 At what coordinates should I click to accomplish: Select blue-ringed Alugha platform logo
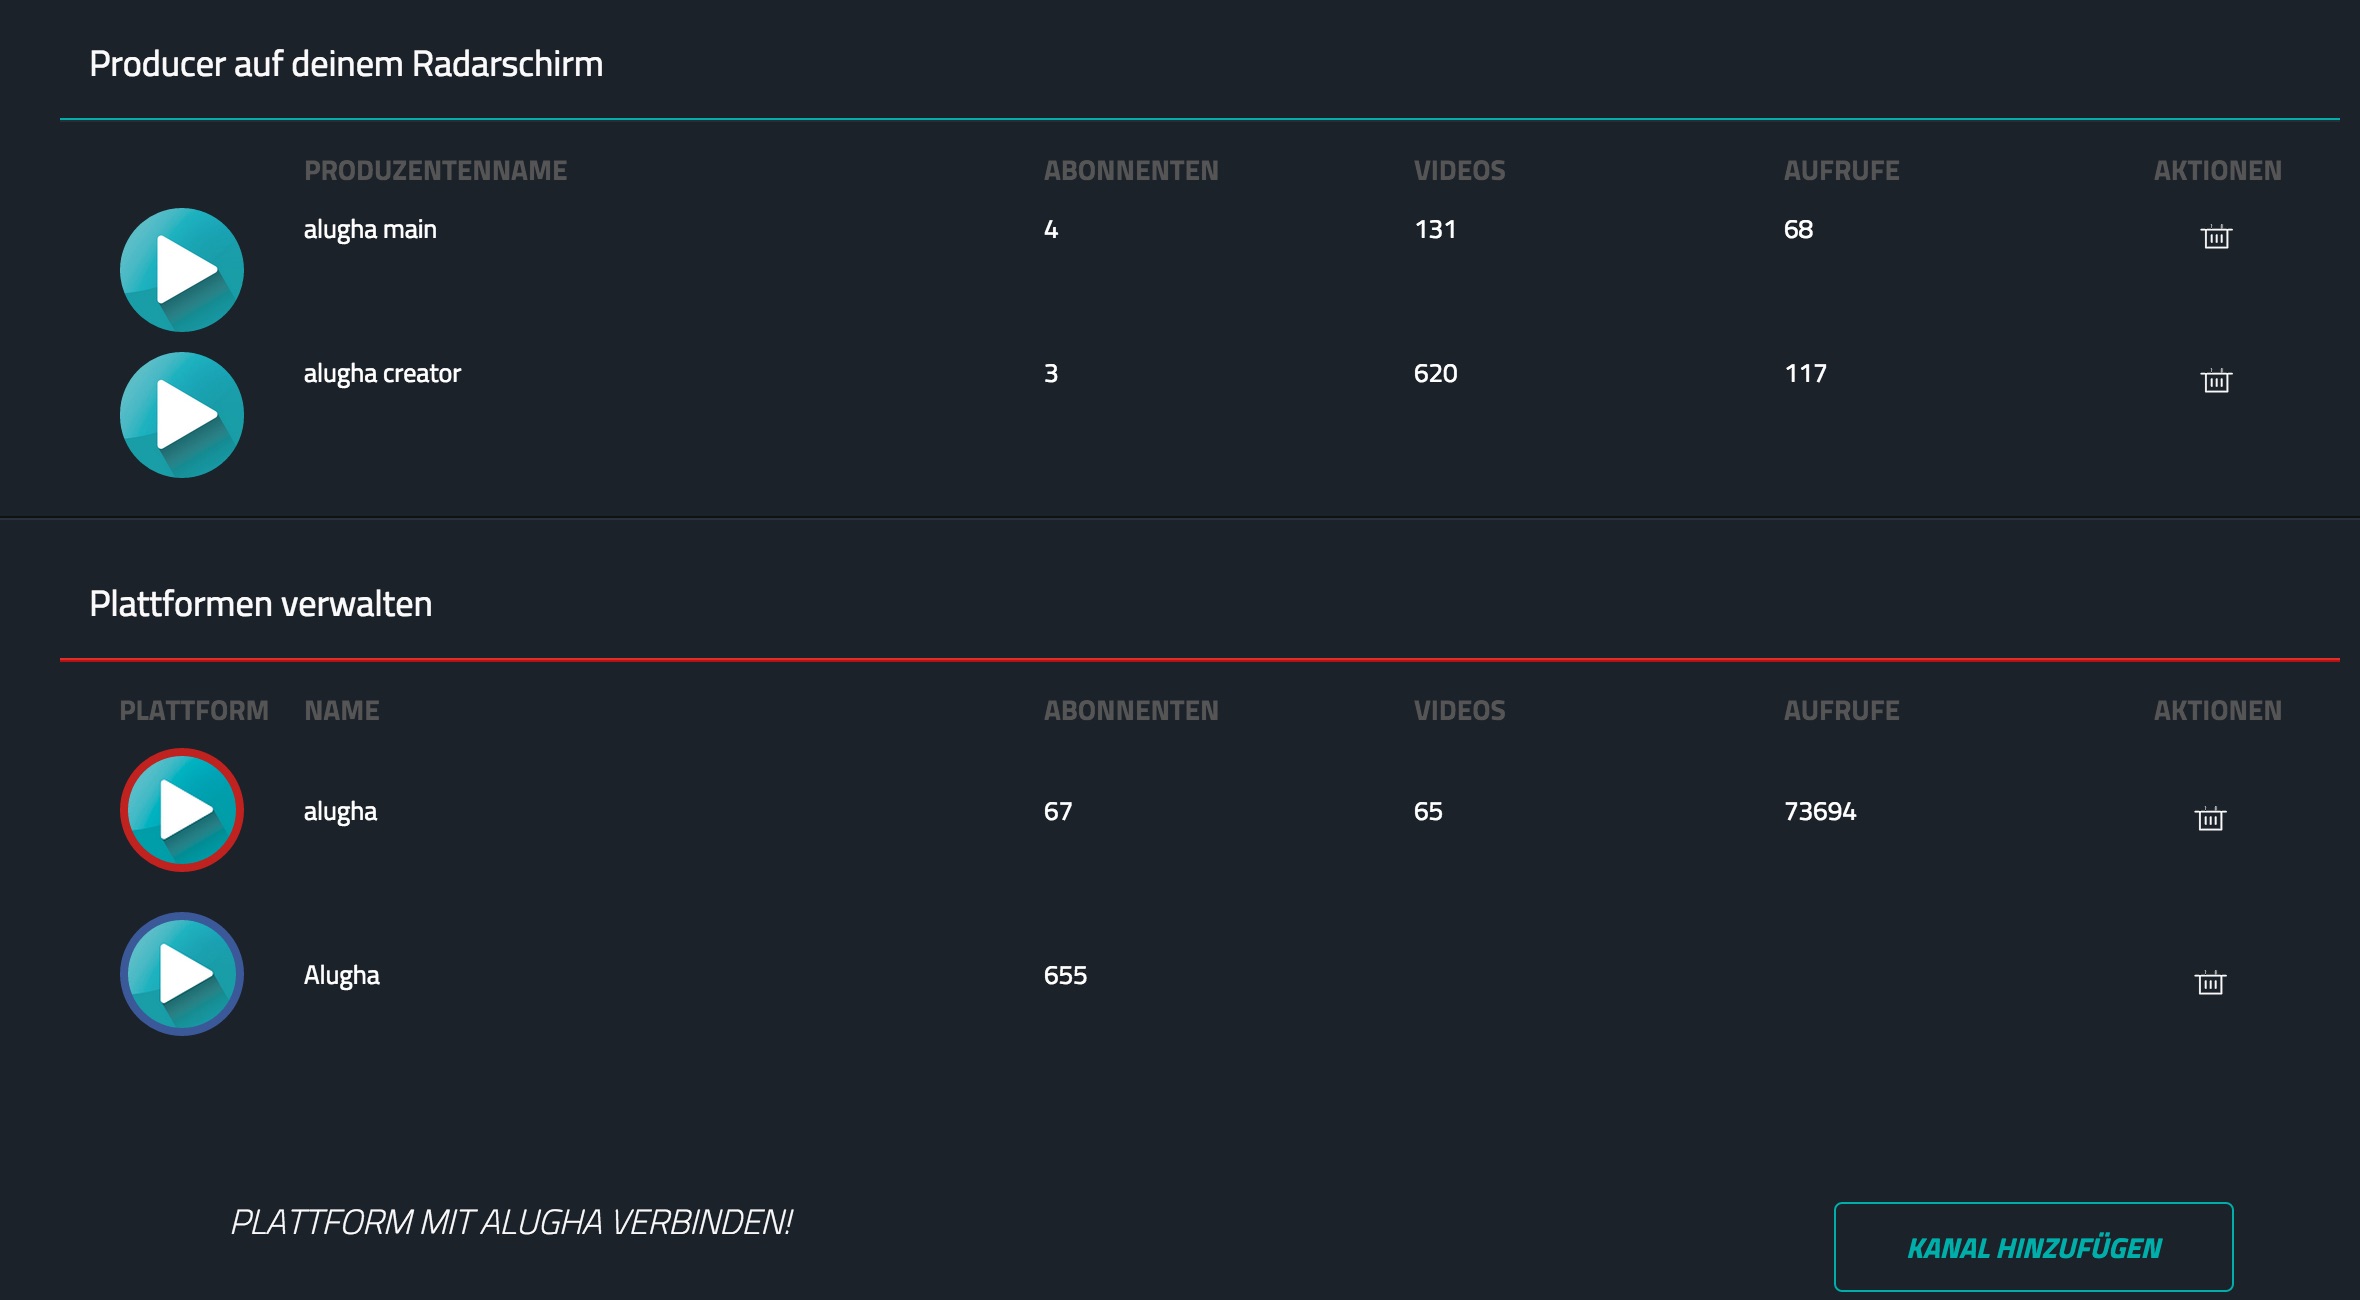(182, 974)
